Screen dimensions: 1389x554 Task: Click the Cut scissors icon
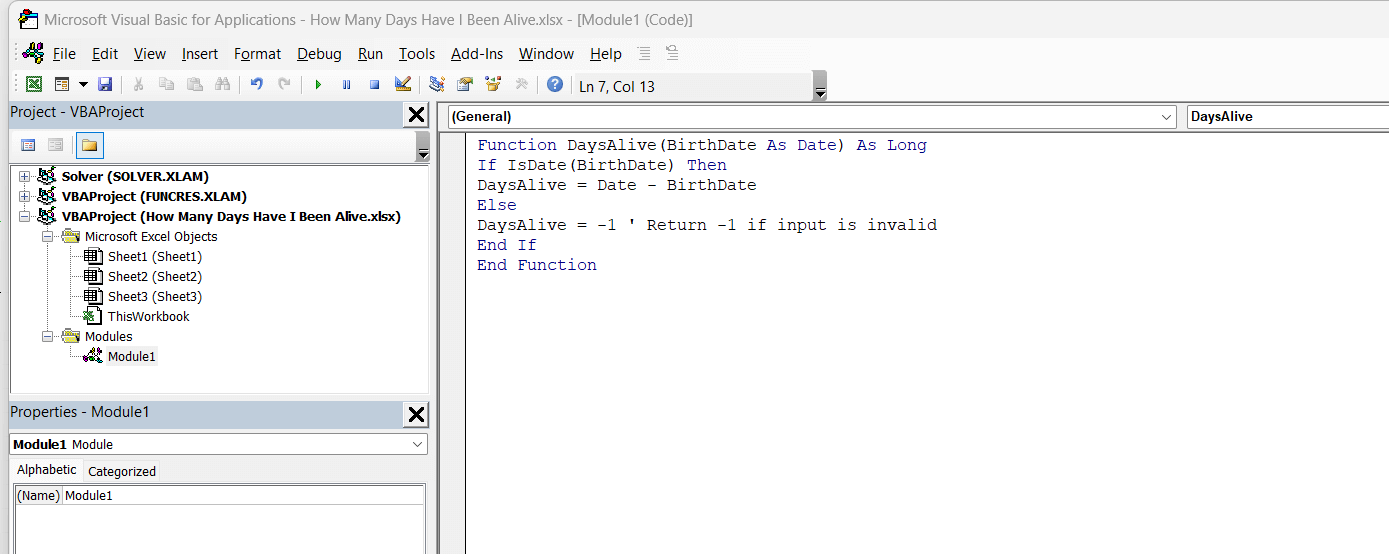139,85
